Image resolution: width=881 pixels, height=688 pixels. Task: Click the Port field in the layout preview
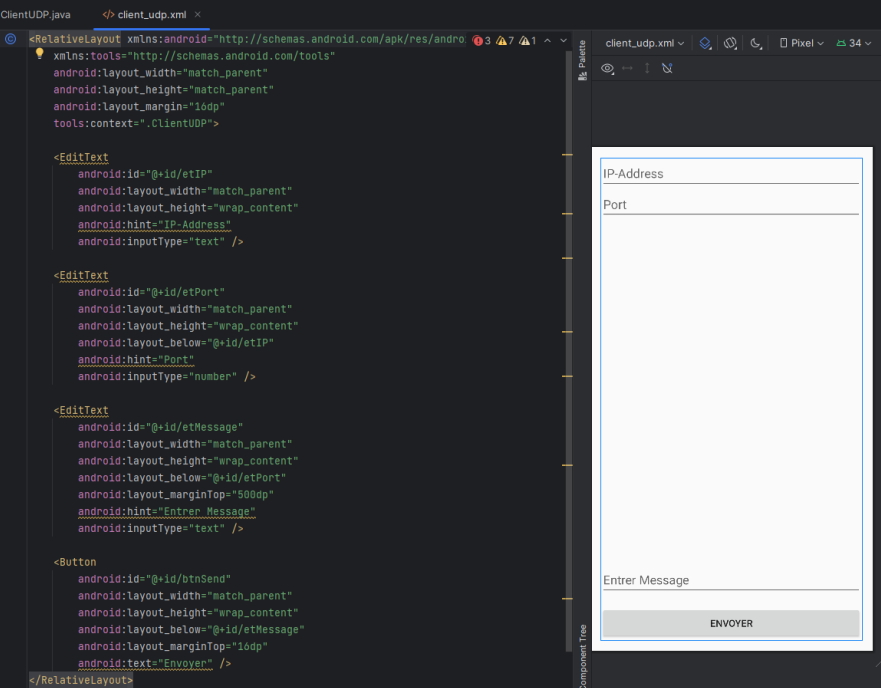click(x=731, y=204)
